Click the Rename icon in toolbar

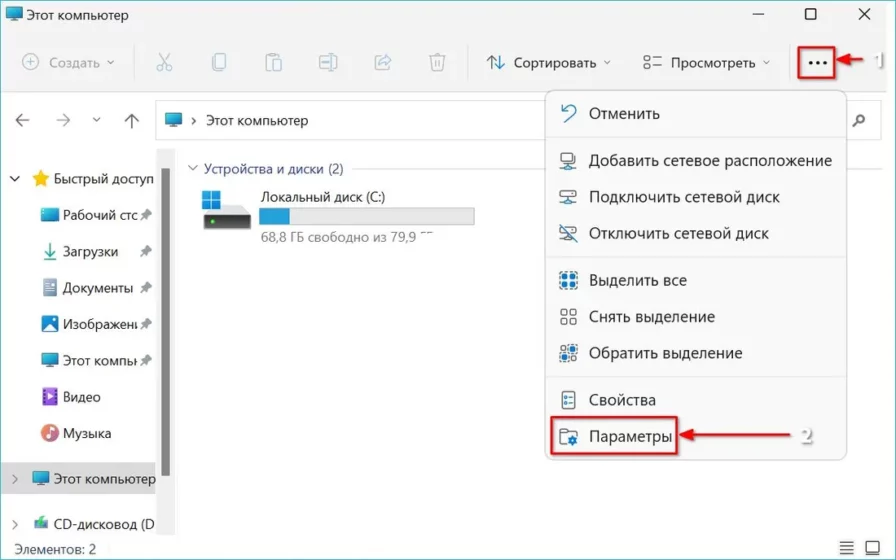pyautogui.click(x=328, y=62)
